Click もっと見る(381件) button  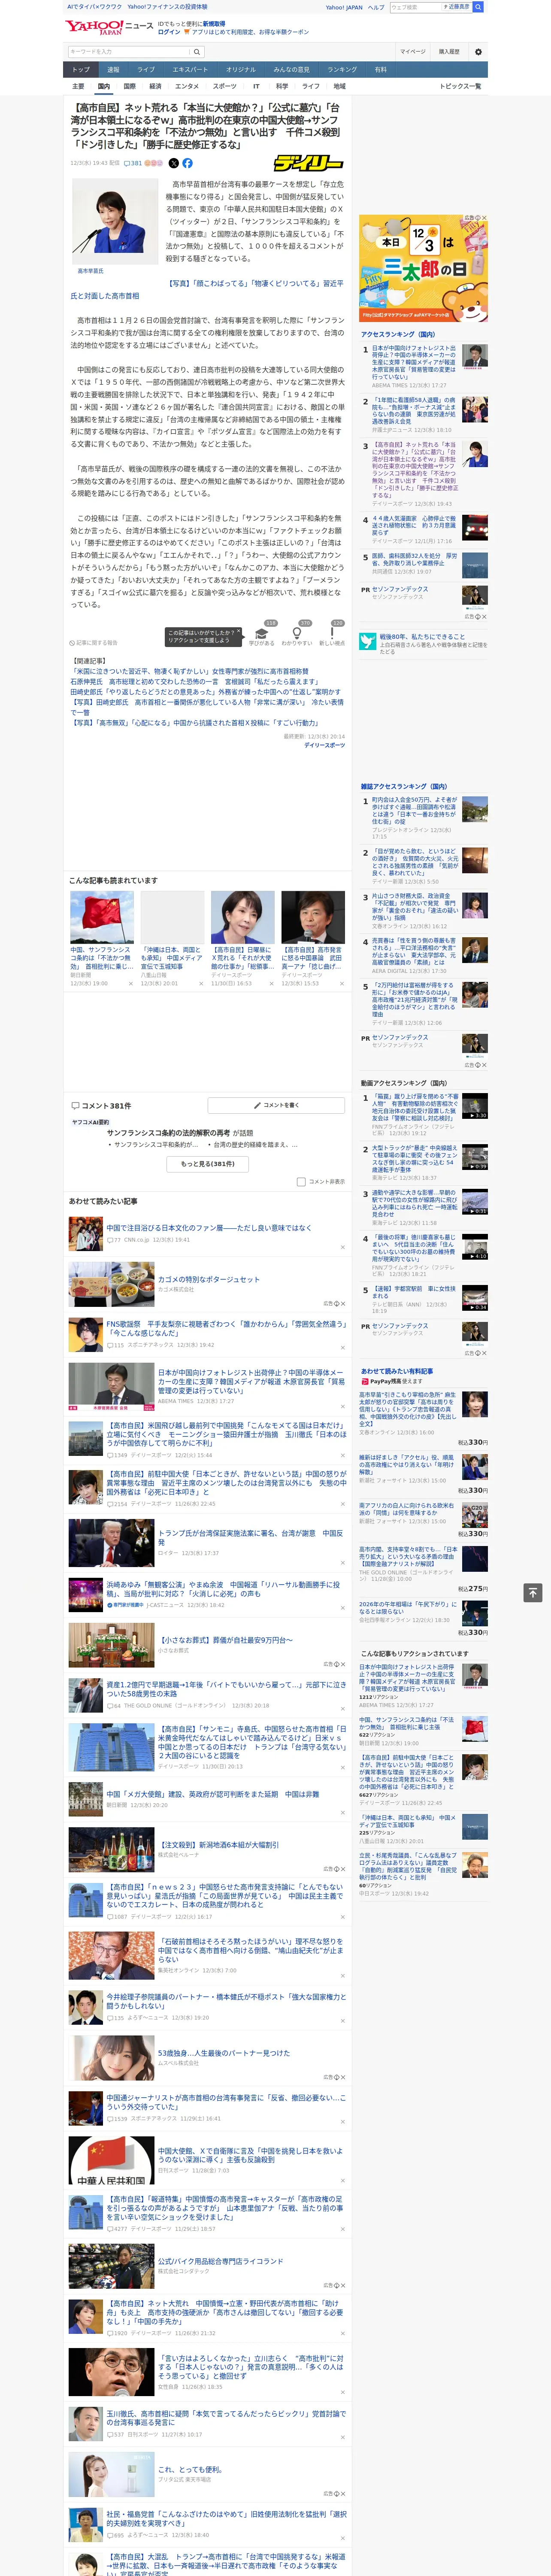[x=208, y=1164]
